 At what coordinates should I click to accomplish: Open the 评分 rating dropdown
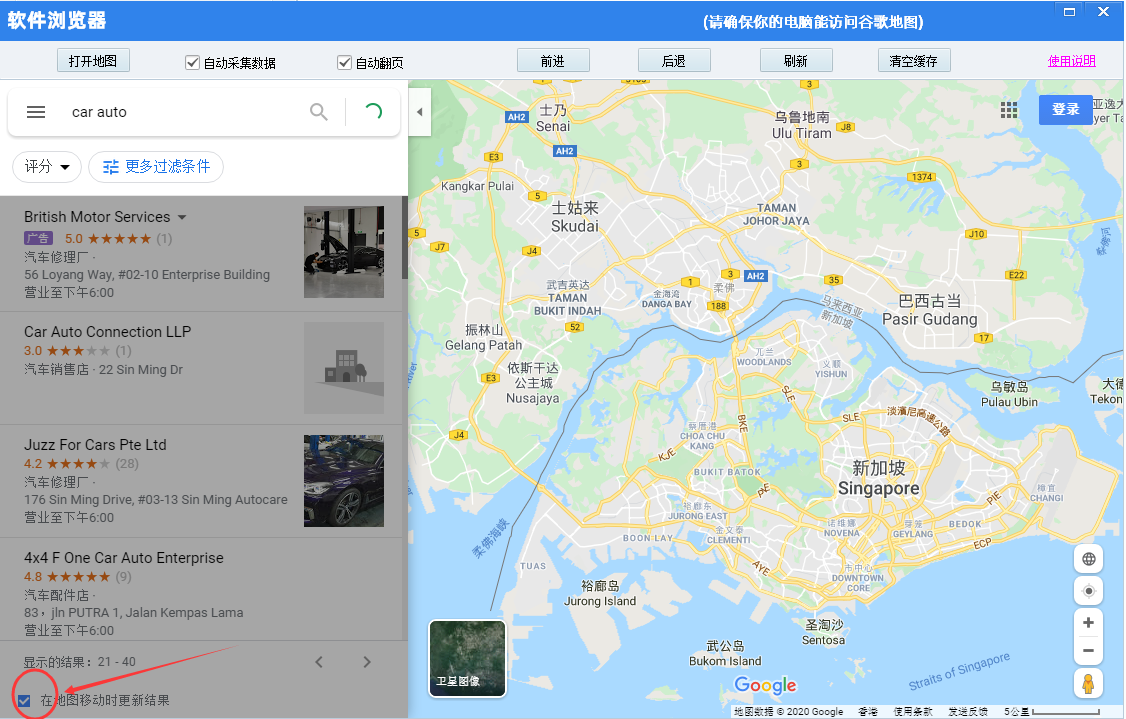click(x=47, y=167)
